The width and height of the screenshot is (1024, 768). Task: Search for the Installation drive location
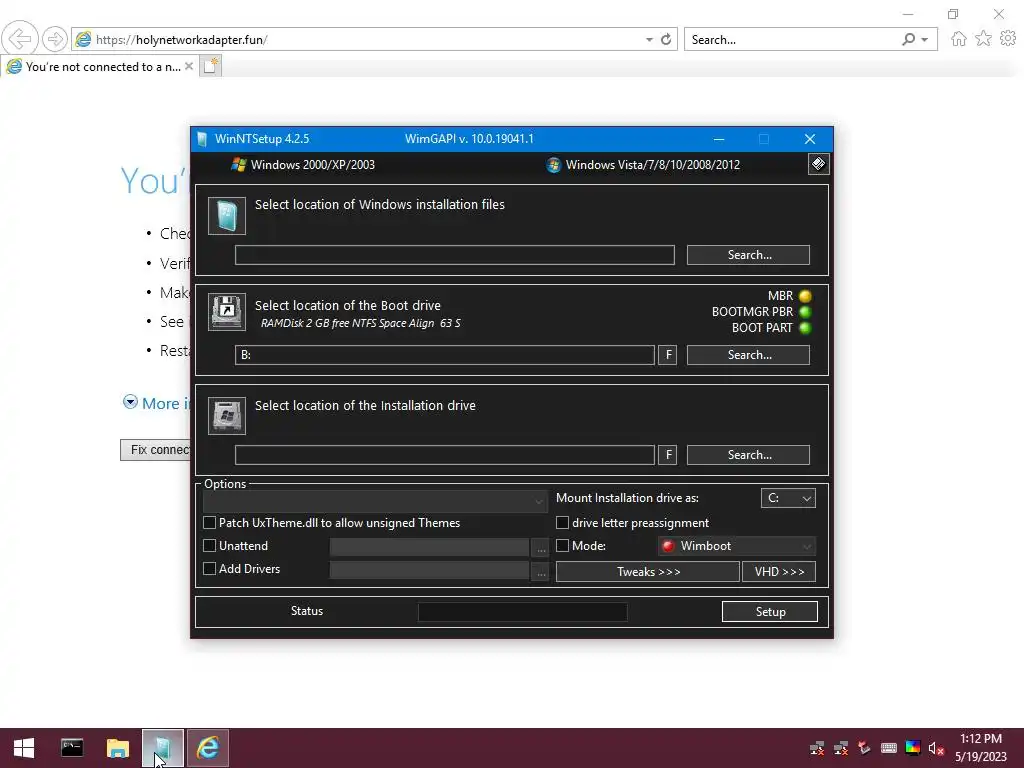748,455
